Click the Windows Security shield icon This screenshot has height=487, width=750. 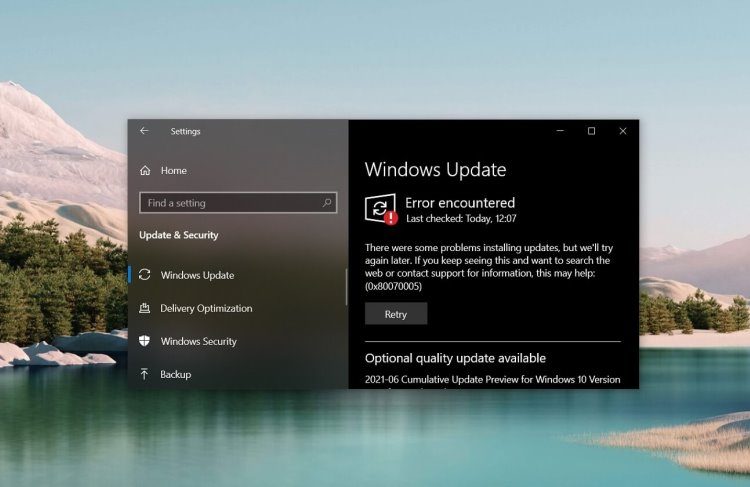coord(145,341)
